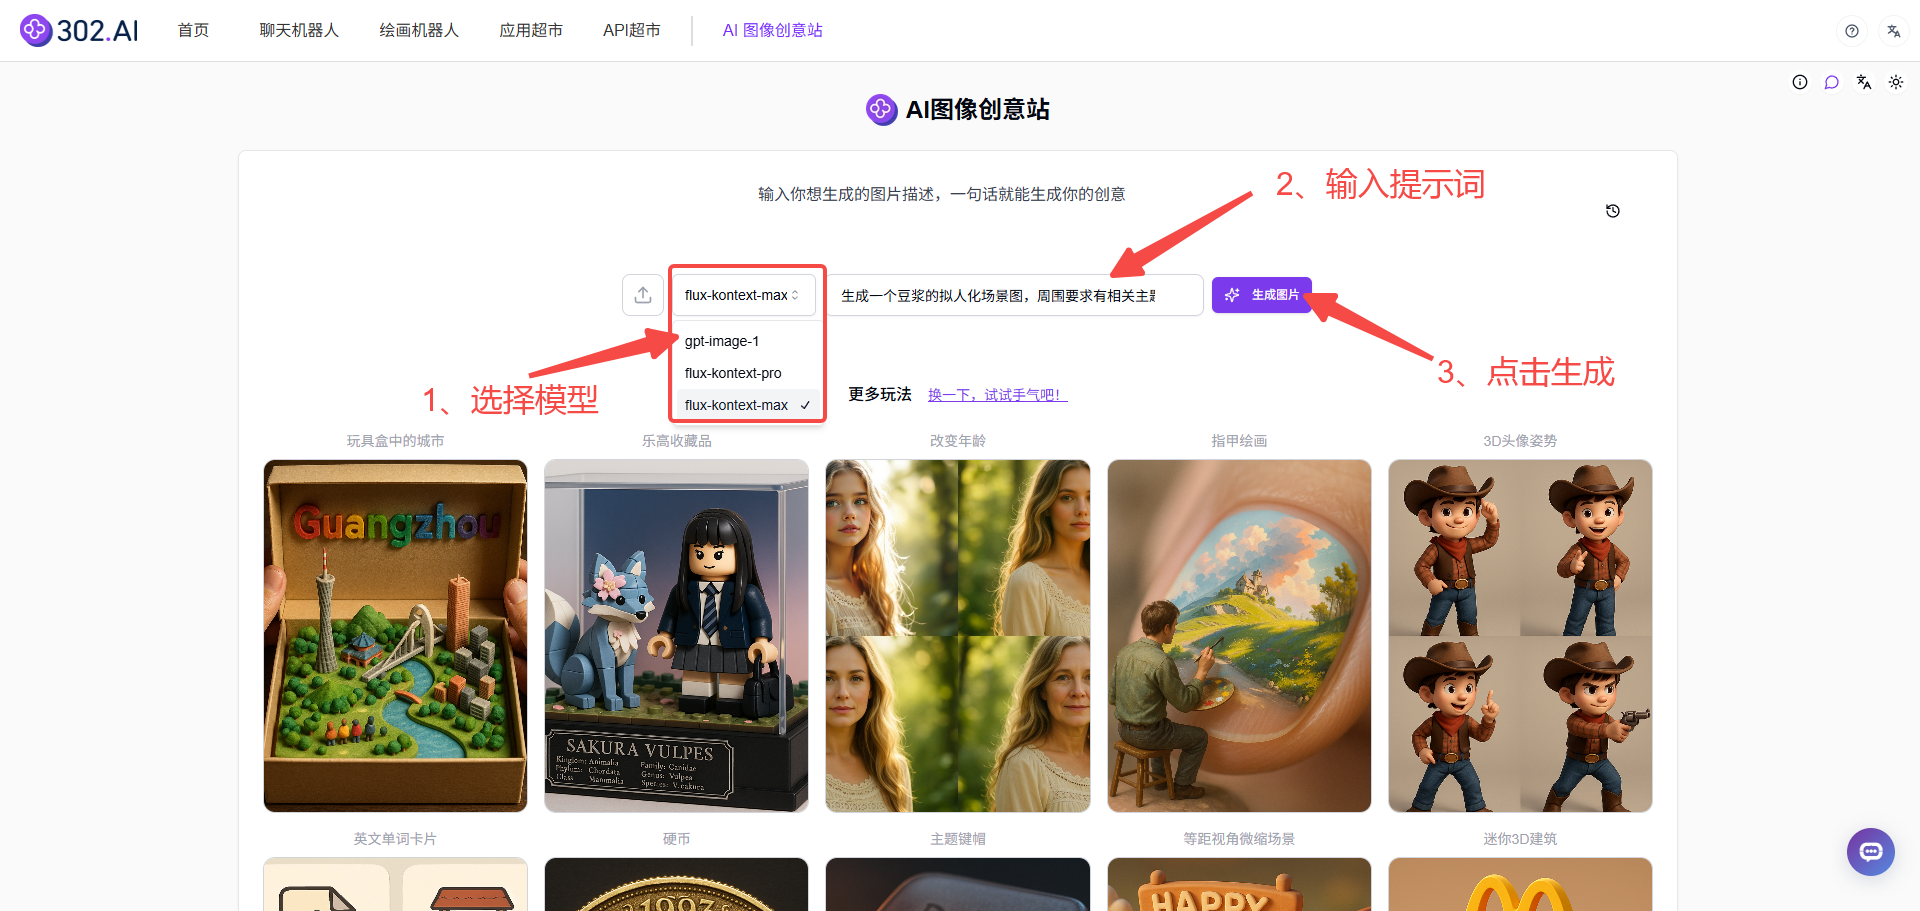Click the help question mark icon
The width and height of the screenshot is (1920, 911).
coord(1851,31)
